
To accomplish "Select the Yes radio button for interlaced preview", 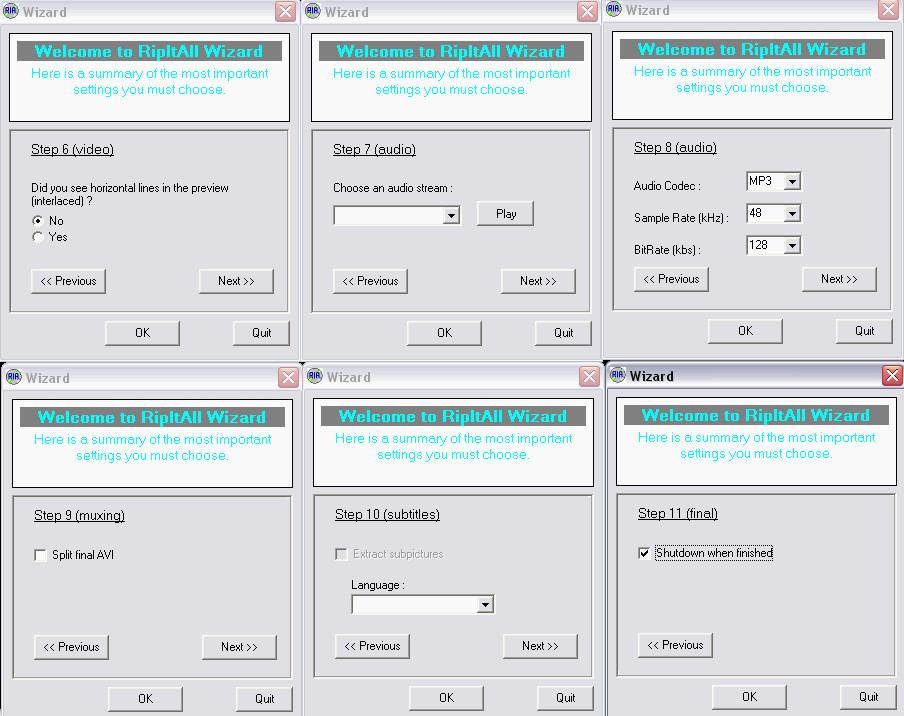I will tap(38, 237).
